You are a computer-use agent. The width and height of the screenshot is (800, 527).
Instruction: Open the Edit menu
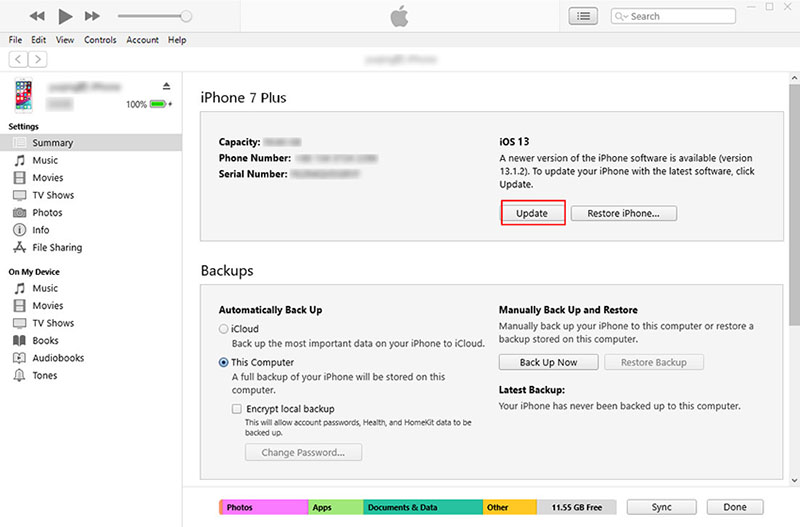click(38, 40)
